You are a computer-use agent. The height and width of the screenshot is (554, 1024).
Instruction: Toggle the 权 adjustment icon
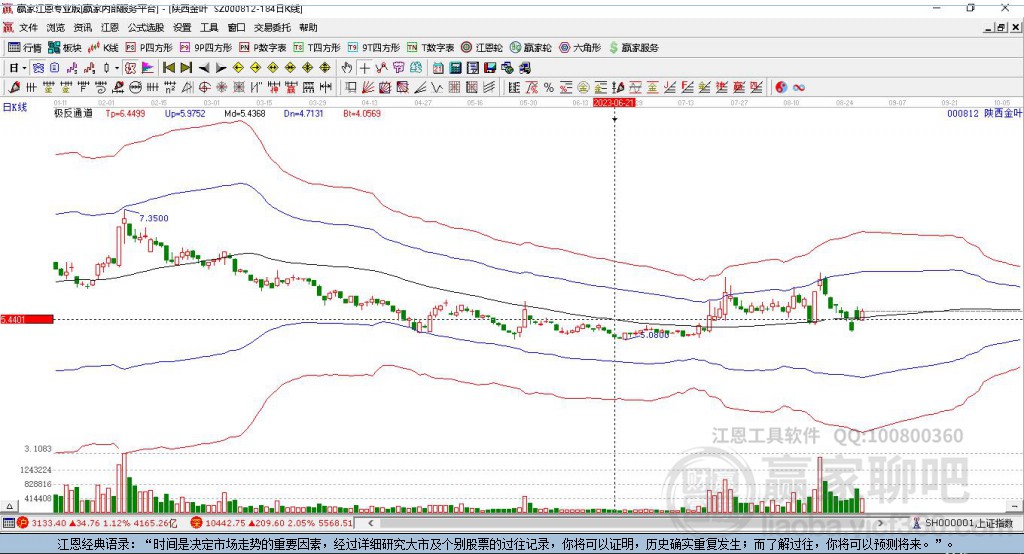[131, 68]
